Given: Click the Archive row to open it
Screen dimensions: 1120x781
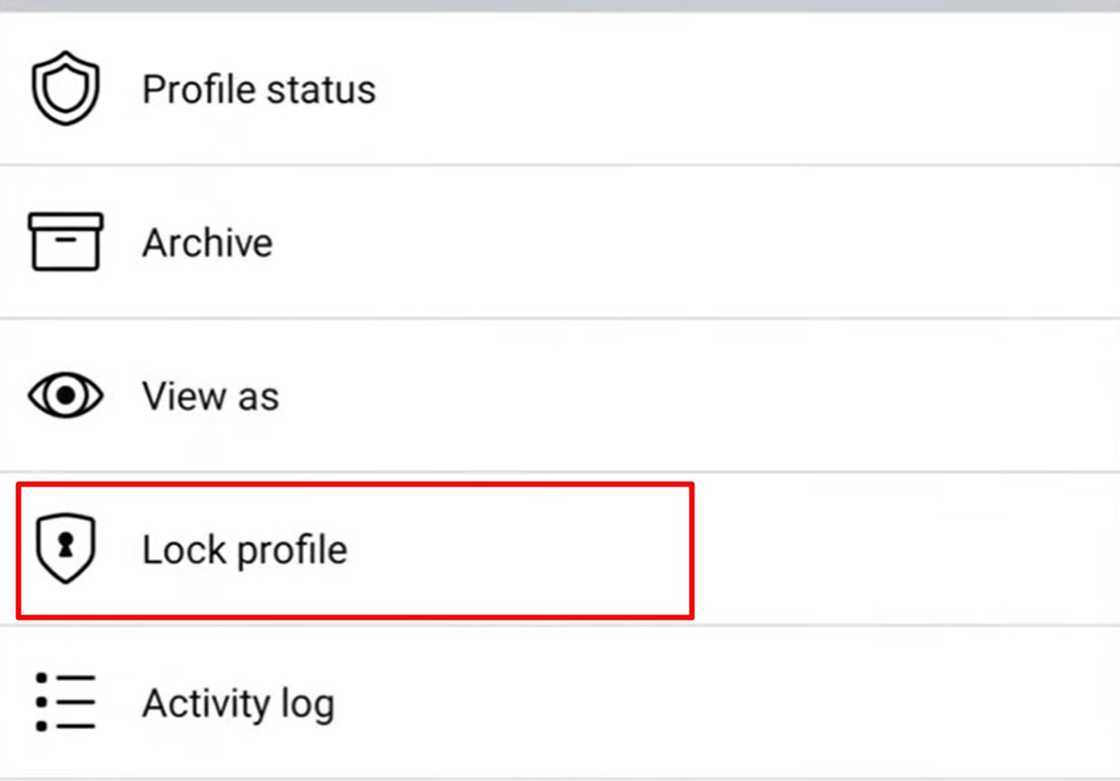Looking at the screenshot, I should pos(400,242).
